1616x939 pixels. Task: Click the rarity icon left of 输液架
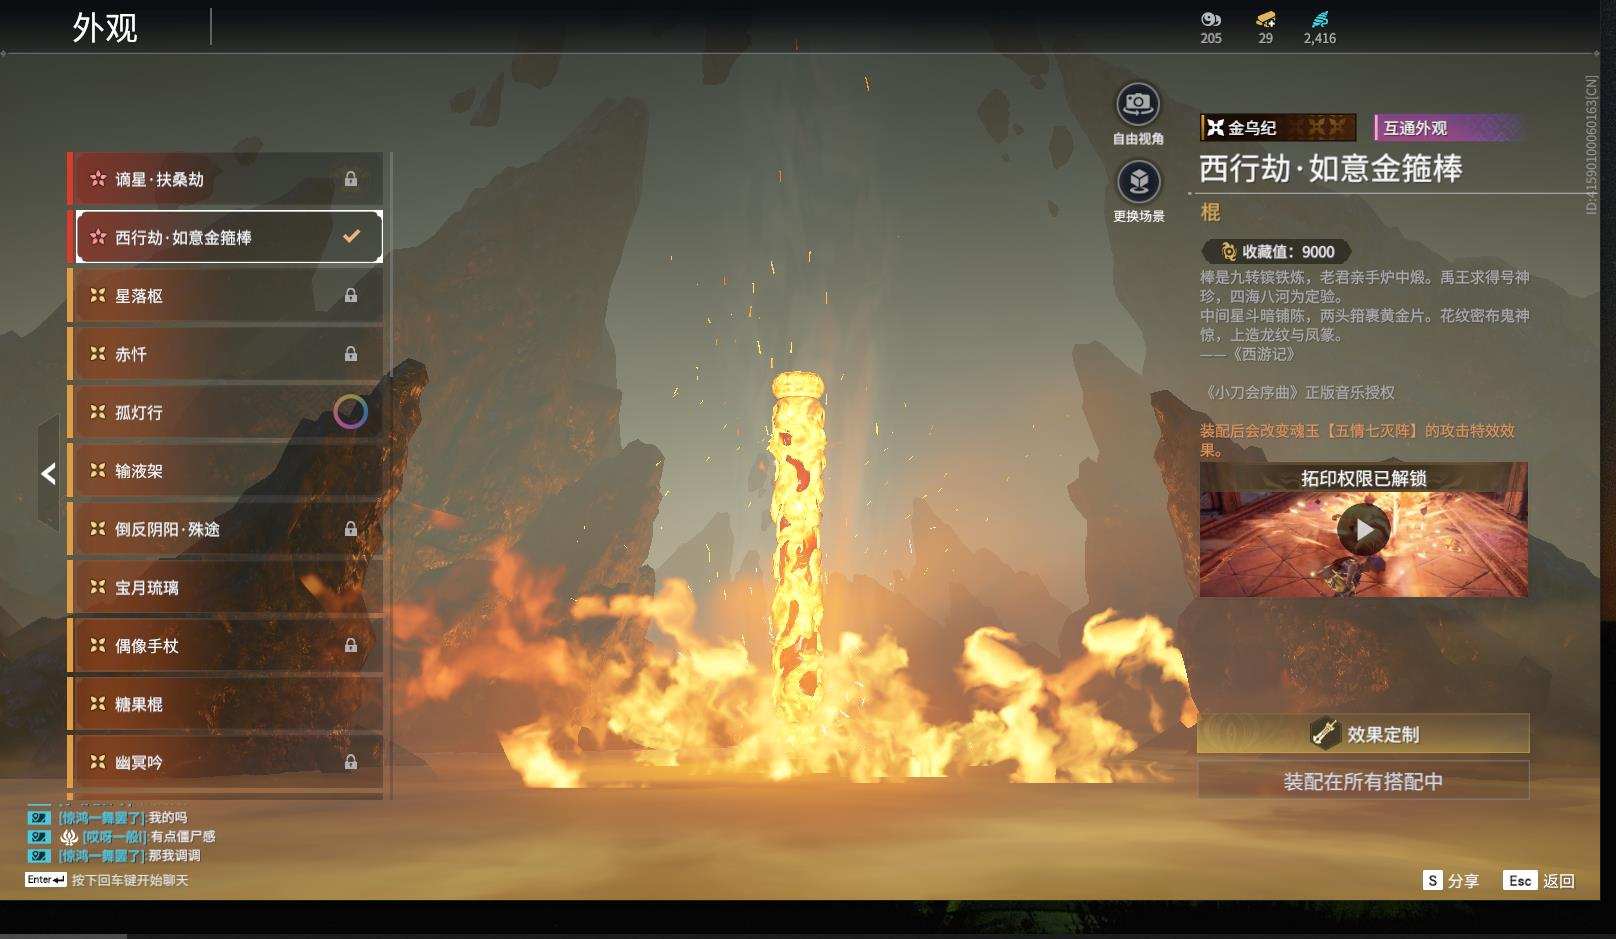point(98,470)
